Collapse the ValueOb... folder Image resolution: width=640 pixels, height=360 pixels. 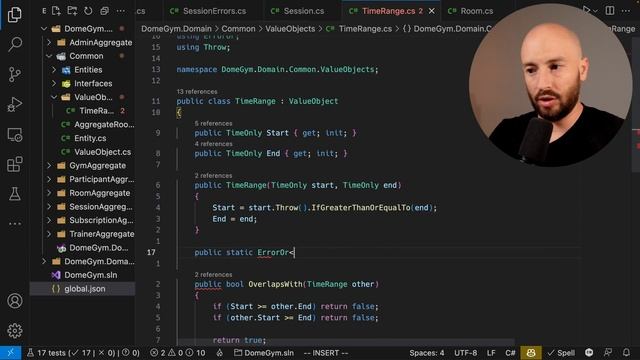(54, 97)
